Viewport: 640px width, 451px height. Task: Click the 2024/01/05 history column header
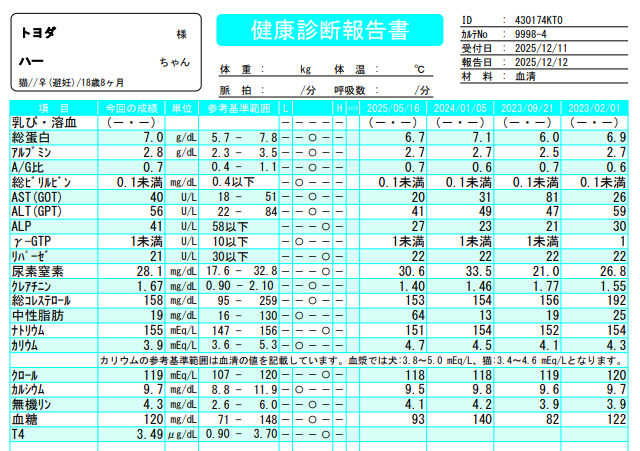[460, 108]
